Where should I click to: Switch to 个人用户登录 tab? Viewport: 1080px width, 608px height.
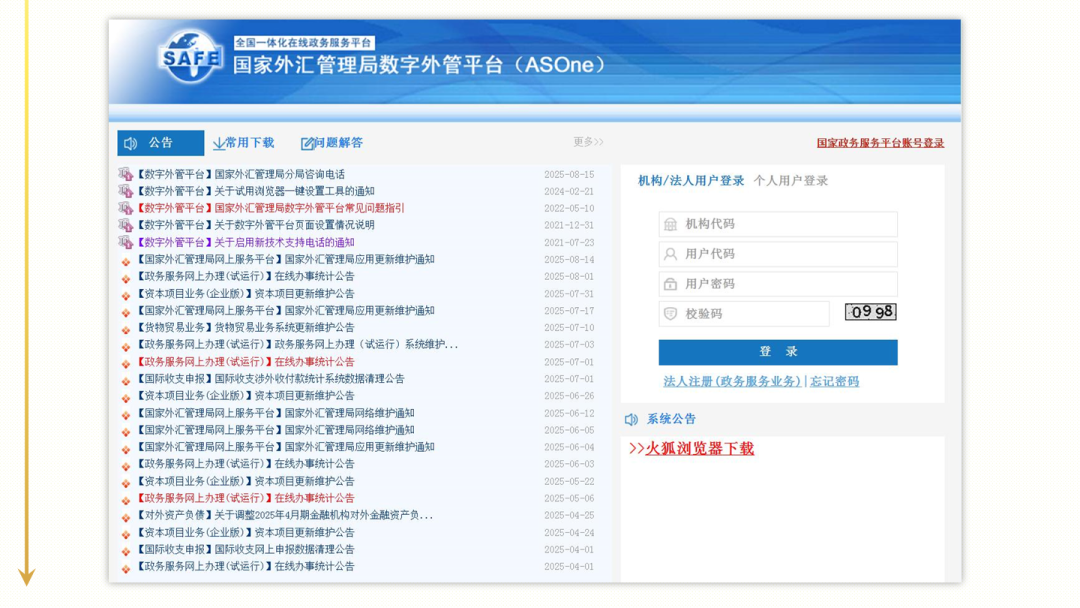pos(791,181)
